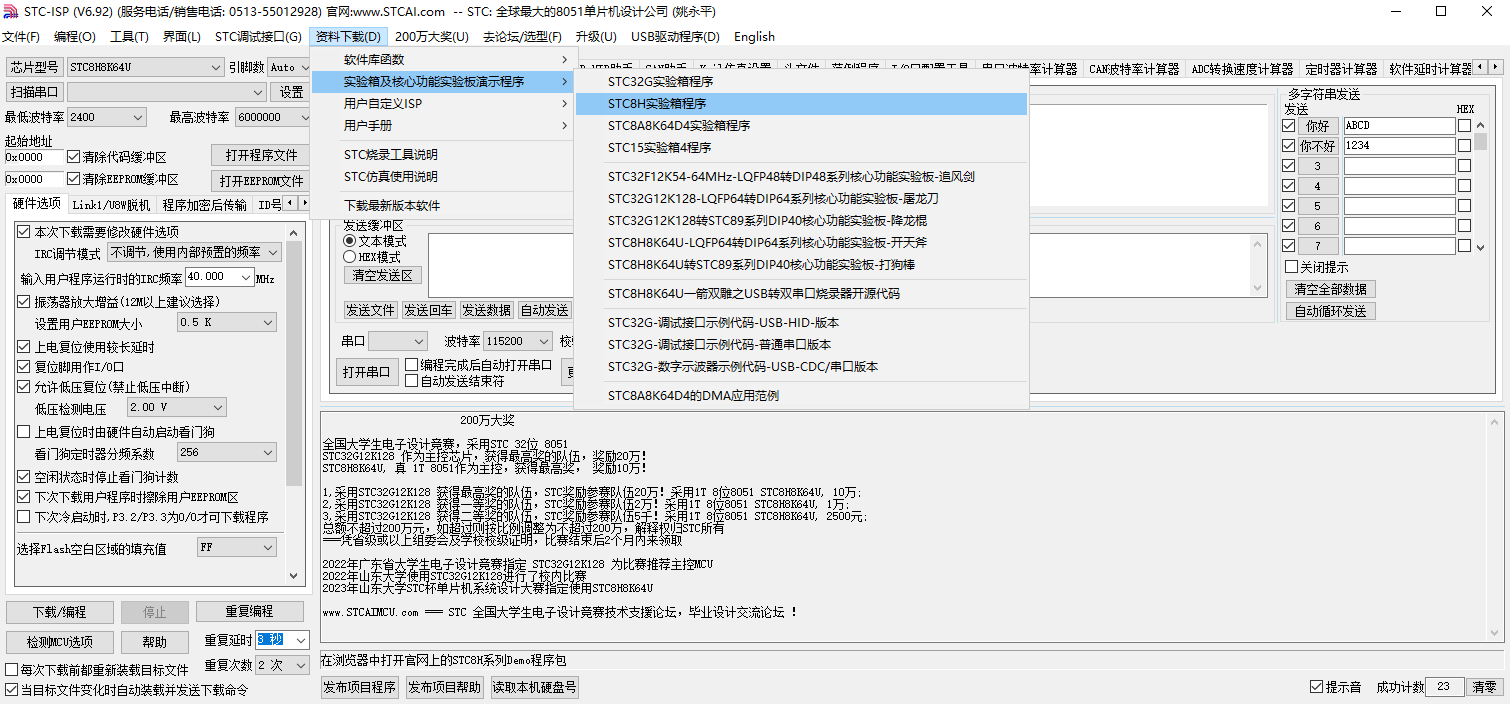The height and width of the screenshot is (704, 1510).
Task: Click 清零 counter button
Action: click(1484, 687)
